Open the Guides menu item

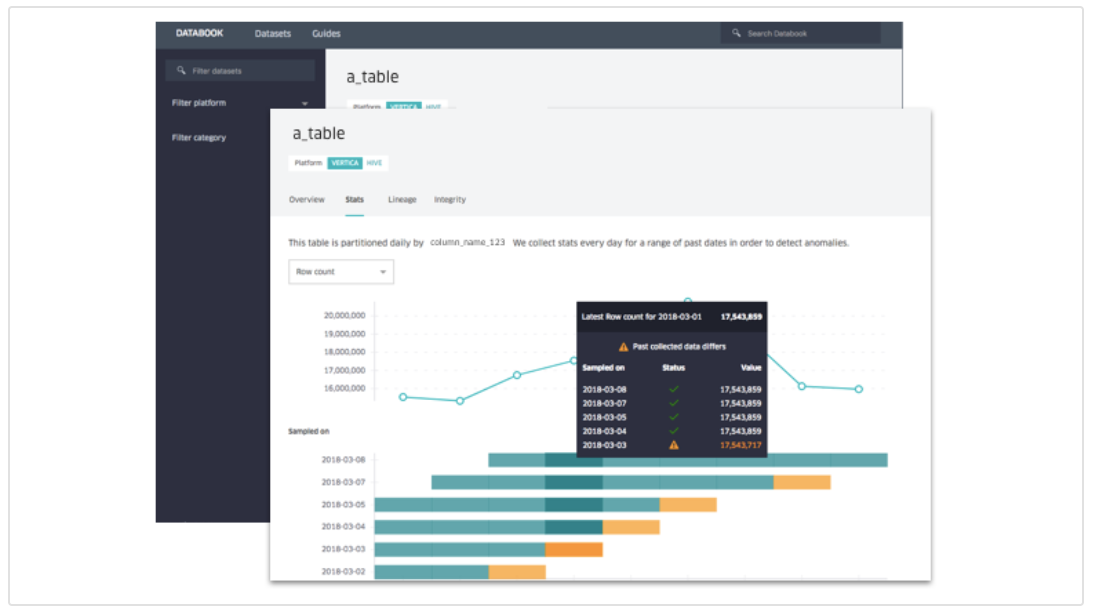coord(326,34)
